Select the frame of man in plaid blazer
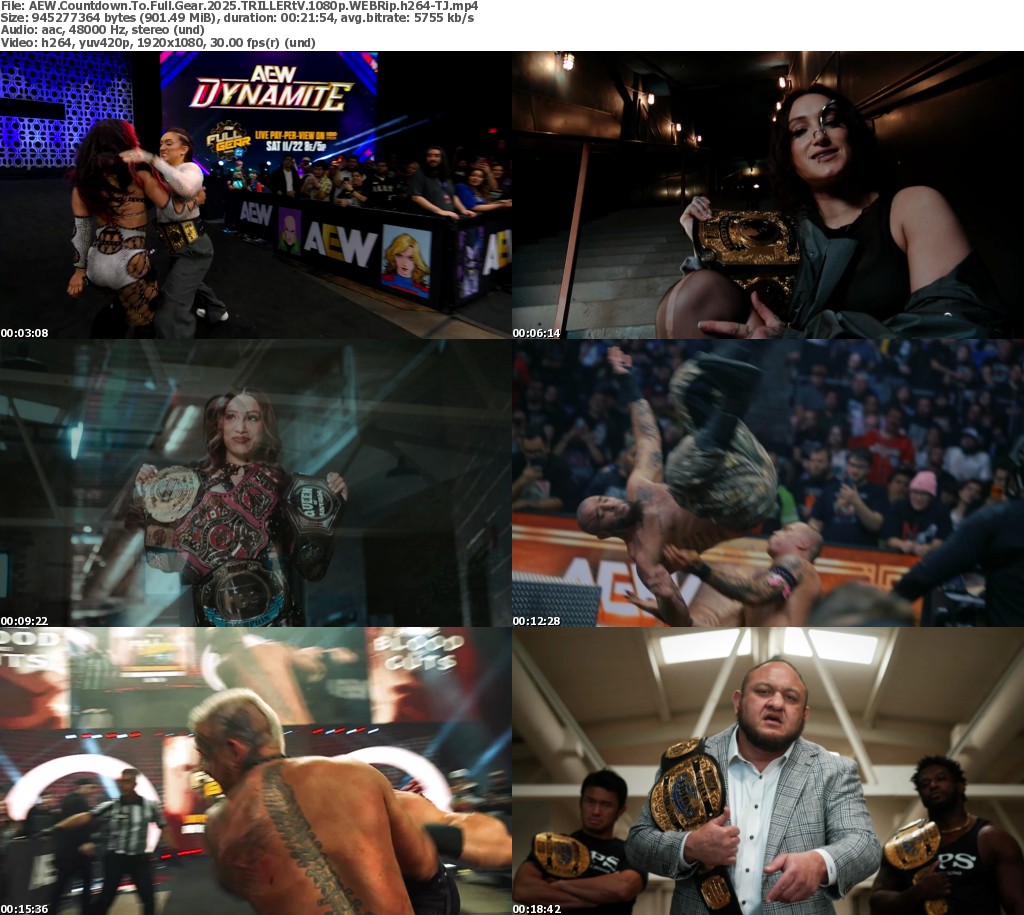The image size is (1024, 915). tap(768, 771)
